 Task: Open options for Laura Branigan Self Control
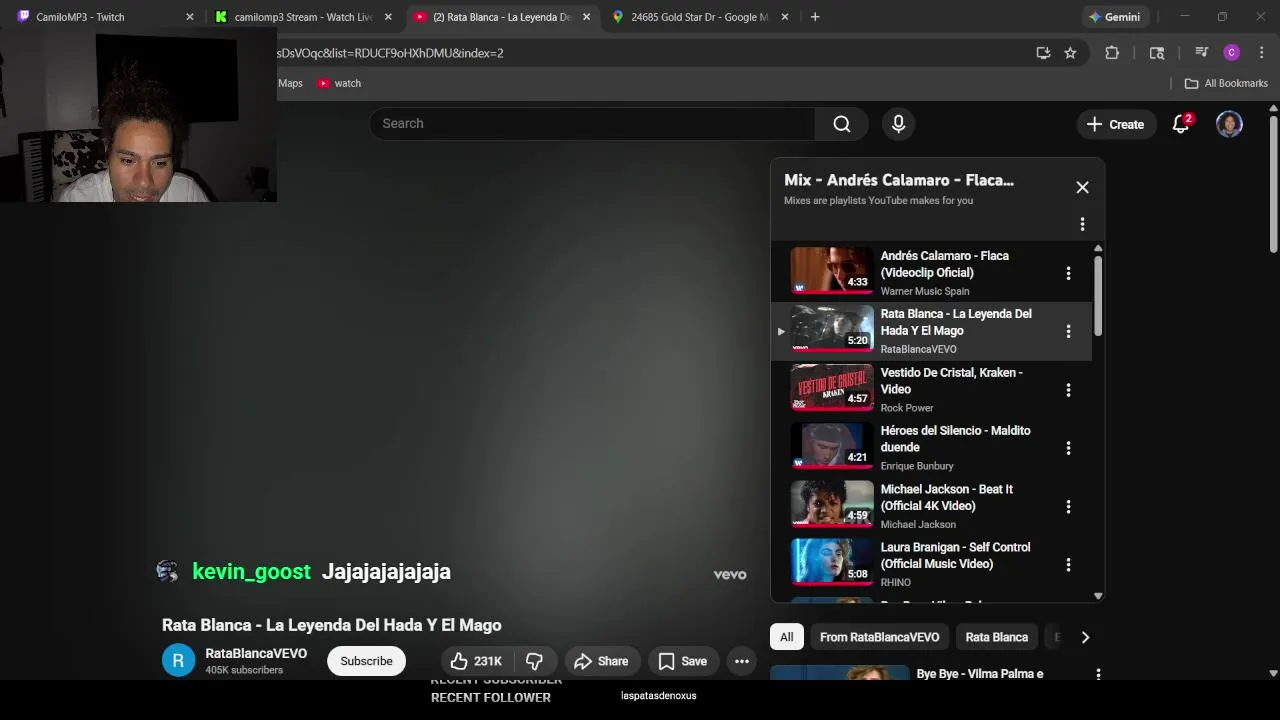tap(1068, 565)
